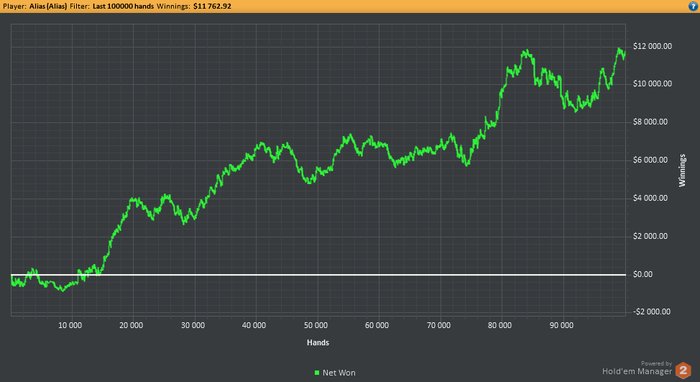Click the Powered by Hold'em Manager text

(x=637, y=368)
